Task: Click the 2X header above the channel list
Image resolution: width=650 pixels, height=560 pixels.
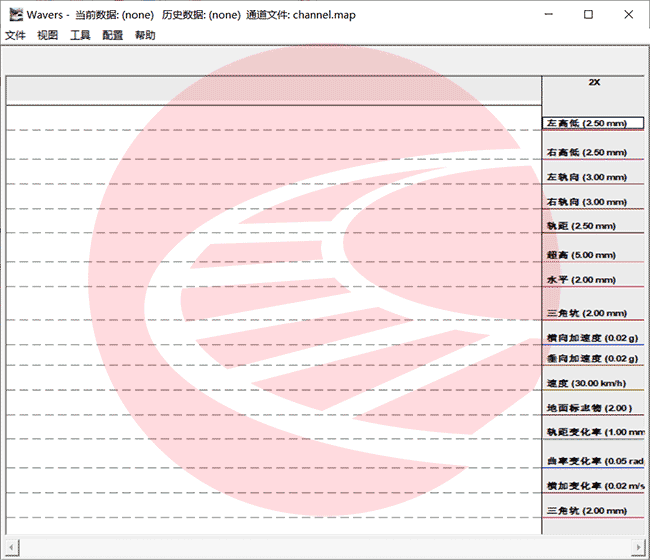Action: 594,82
